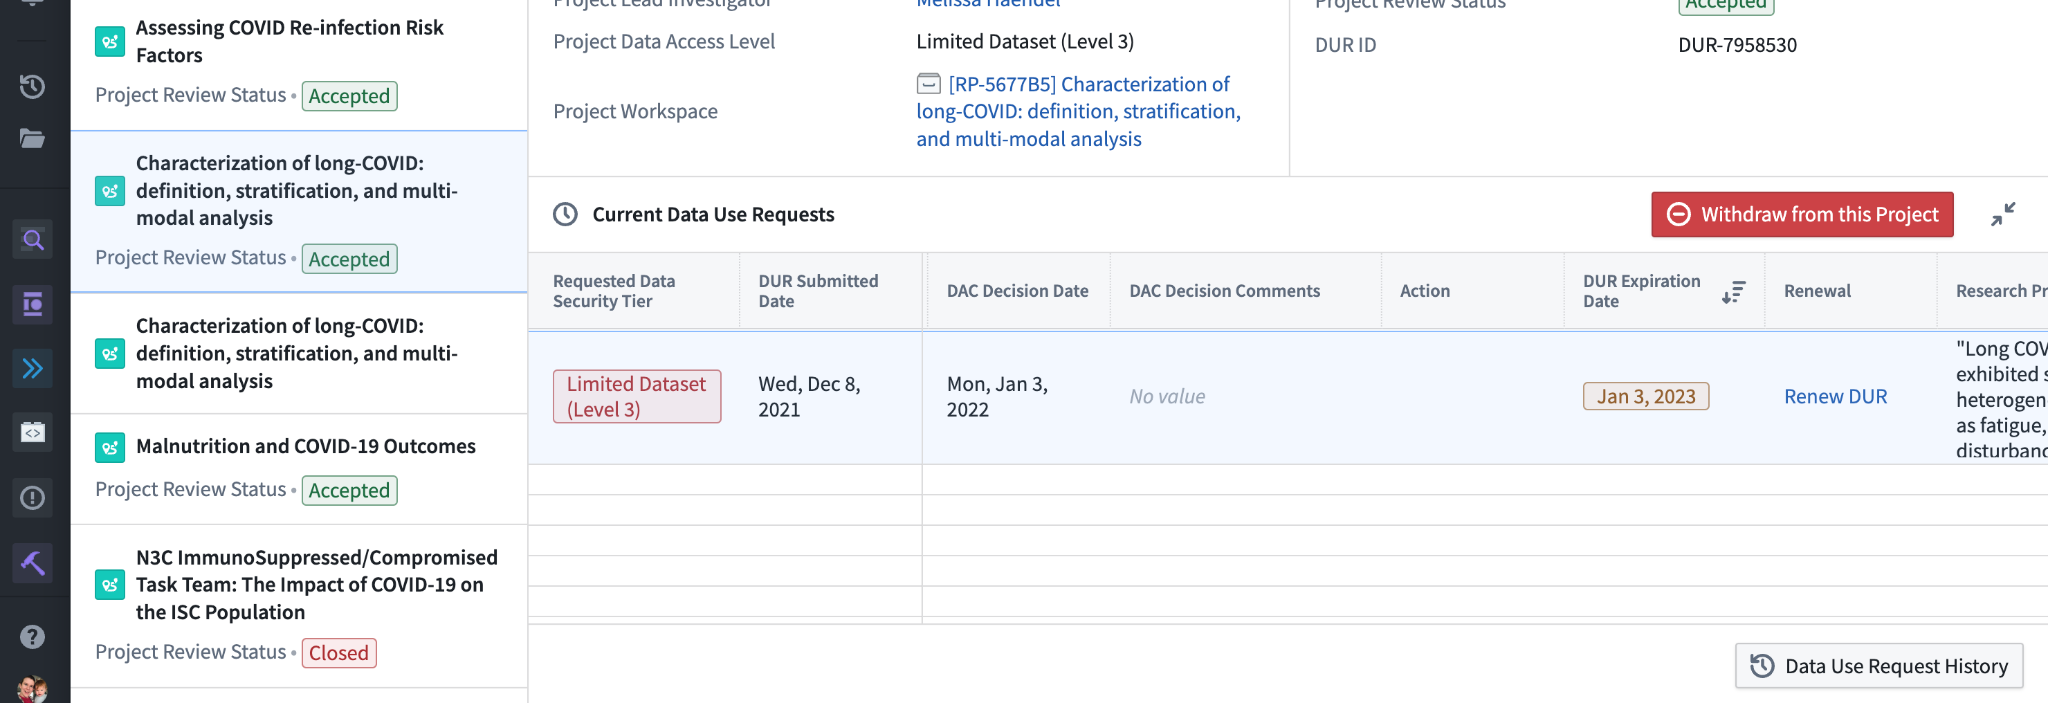Viewport: 2048px width, 703px height.
Task: Click clock icon next to Current Data Use Requests
Action: point(566,214)
